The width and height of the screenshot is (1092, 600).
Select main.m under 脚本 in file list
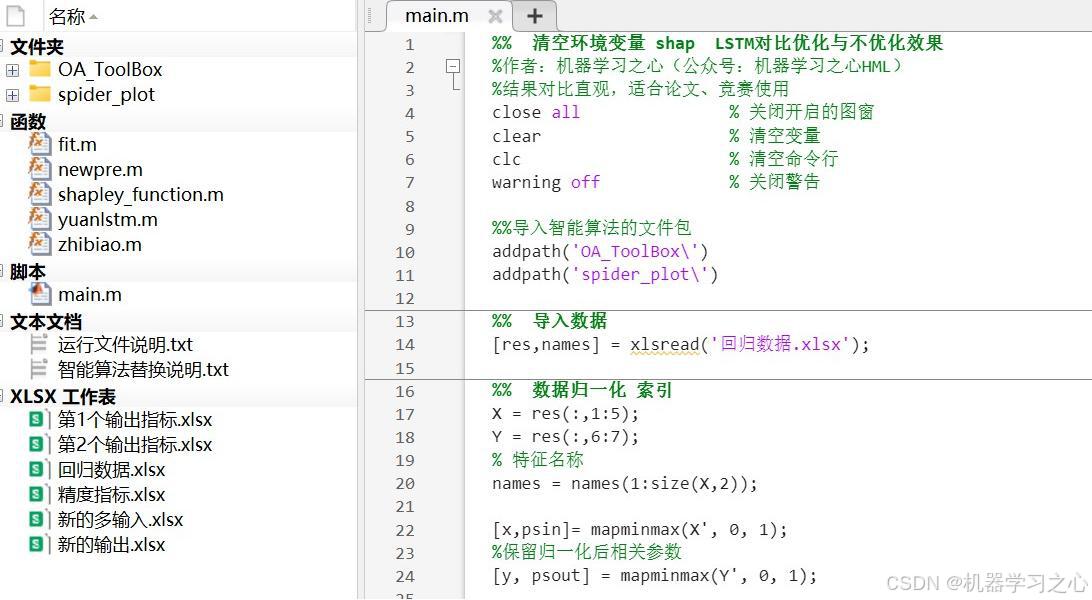90,294
